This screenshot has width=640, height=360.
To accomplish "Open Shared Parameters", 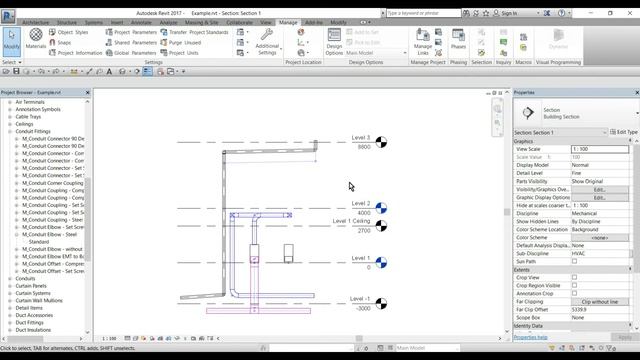I will click(131, 42).
